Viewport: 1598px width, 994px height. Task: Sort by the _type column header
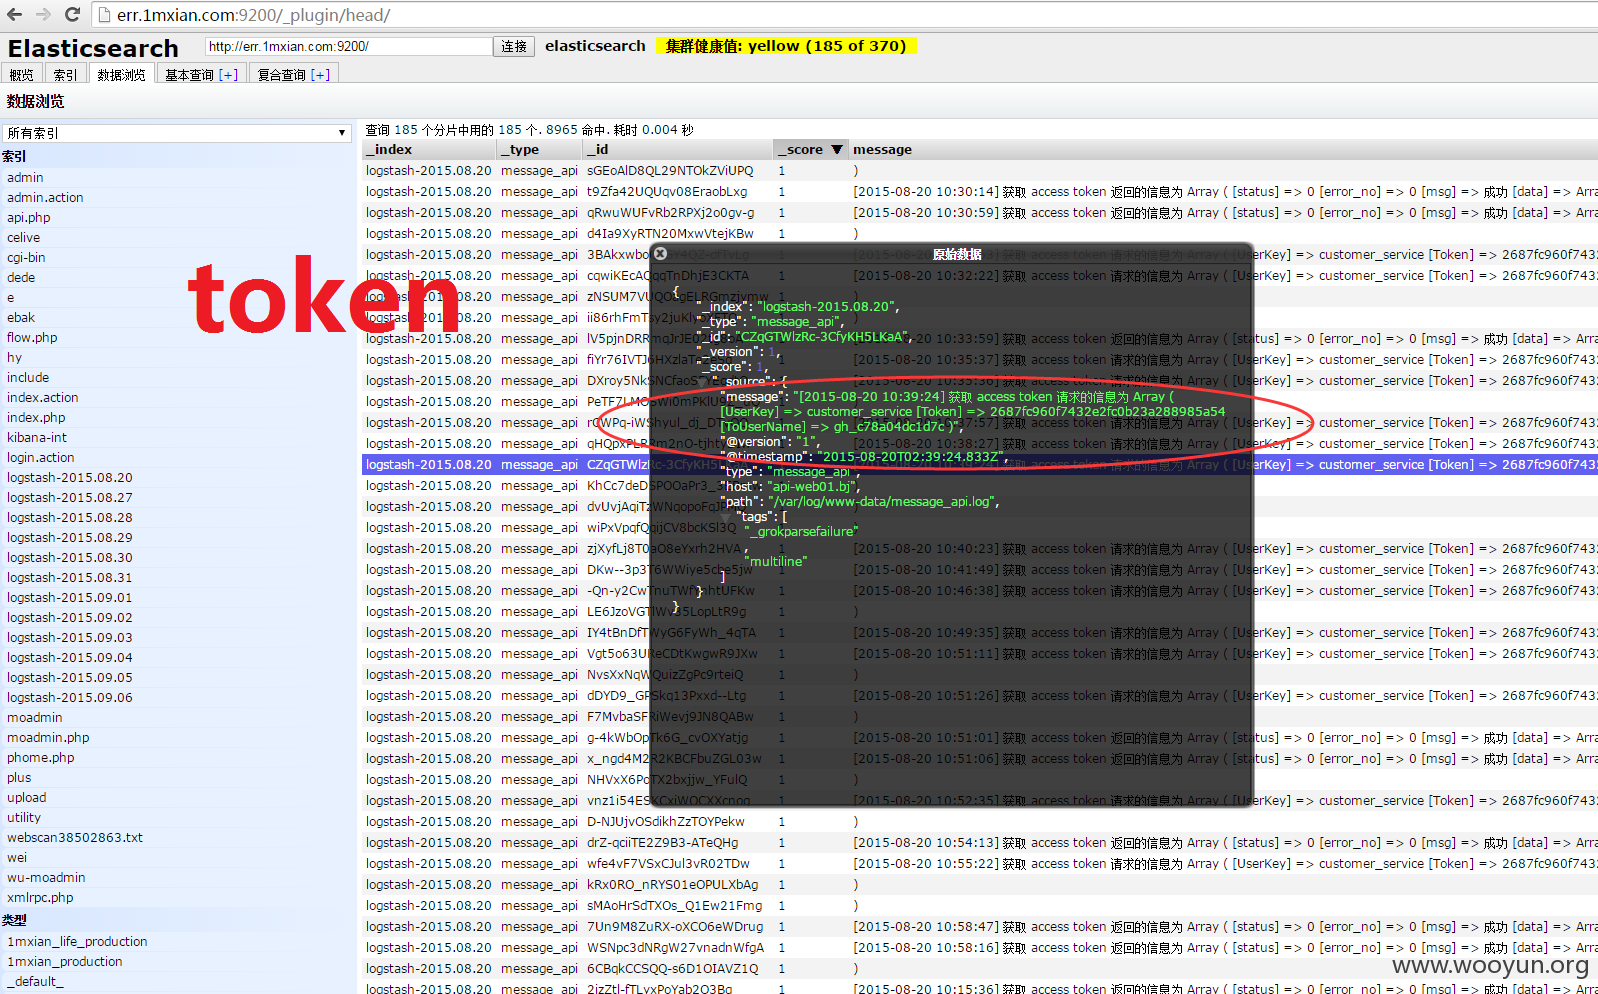pyautogui.click(x=540, y=150)
